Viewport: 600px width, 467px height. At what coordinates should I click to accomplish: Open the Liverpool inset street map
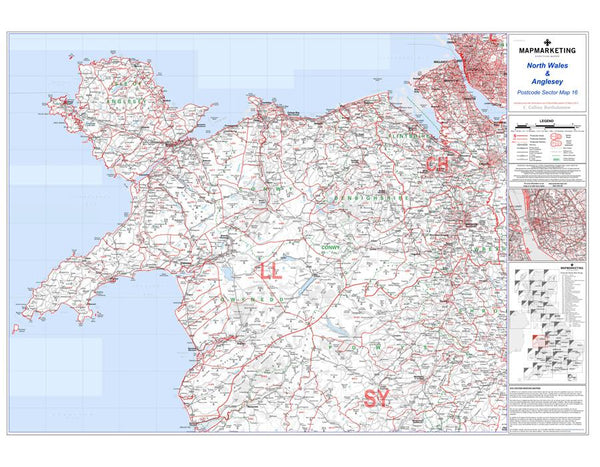(x=547, y=225)
